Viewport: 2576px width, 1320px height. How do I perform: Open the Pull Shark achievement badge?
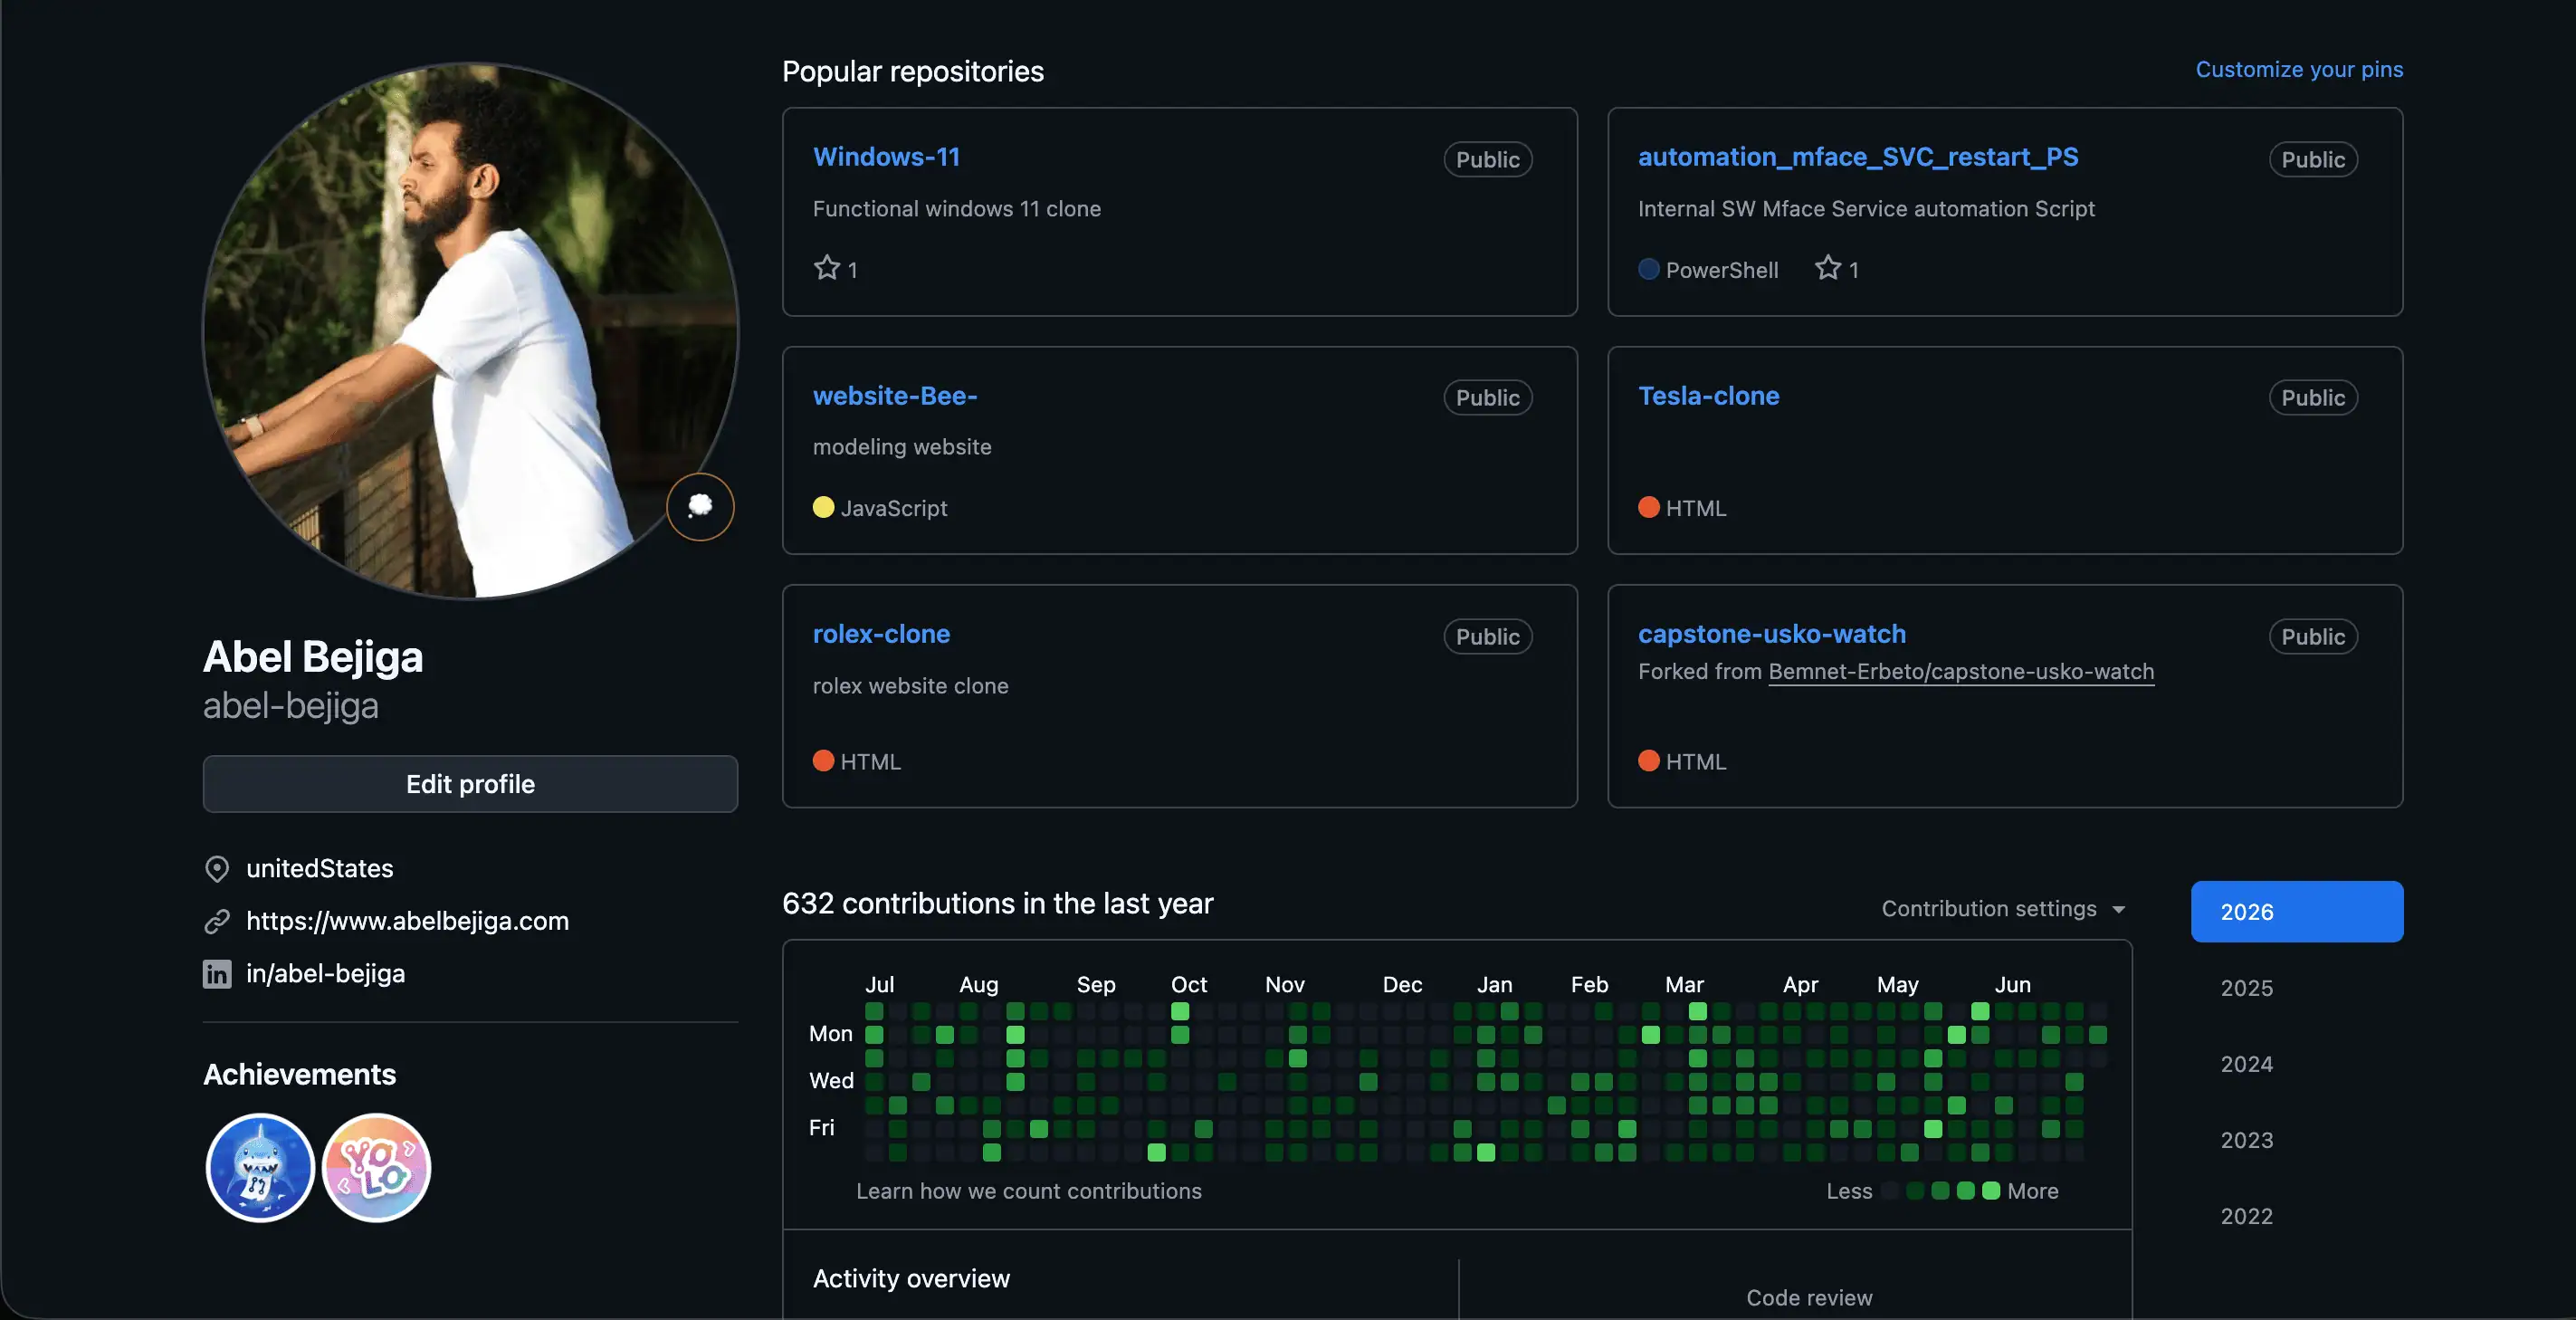[x=260, y=1167]
